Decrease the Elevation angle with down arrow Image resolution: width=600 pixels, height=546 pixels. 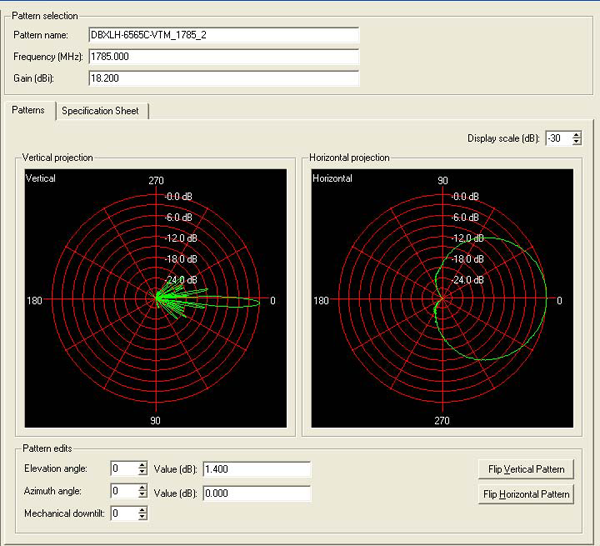tap(143, 473)
